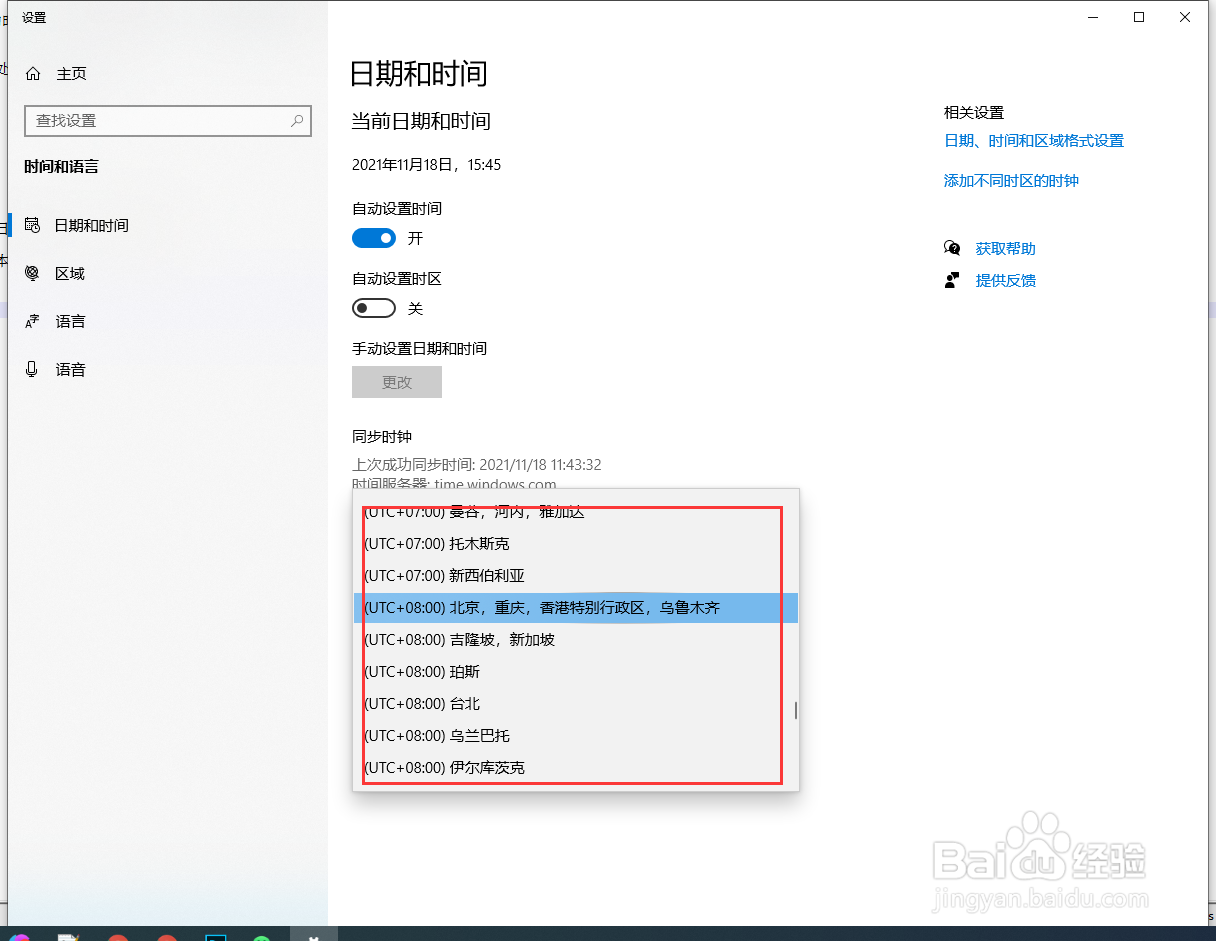Maximize the 设置 window
Screen dimensions: 1216x941
coord(1139,17)
